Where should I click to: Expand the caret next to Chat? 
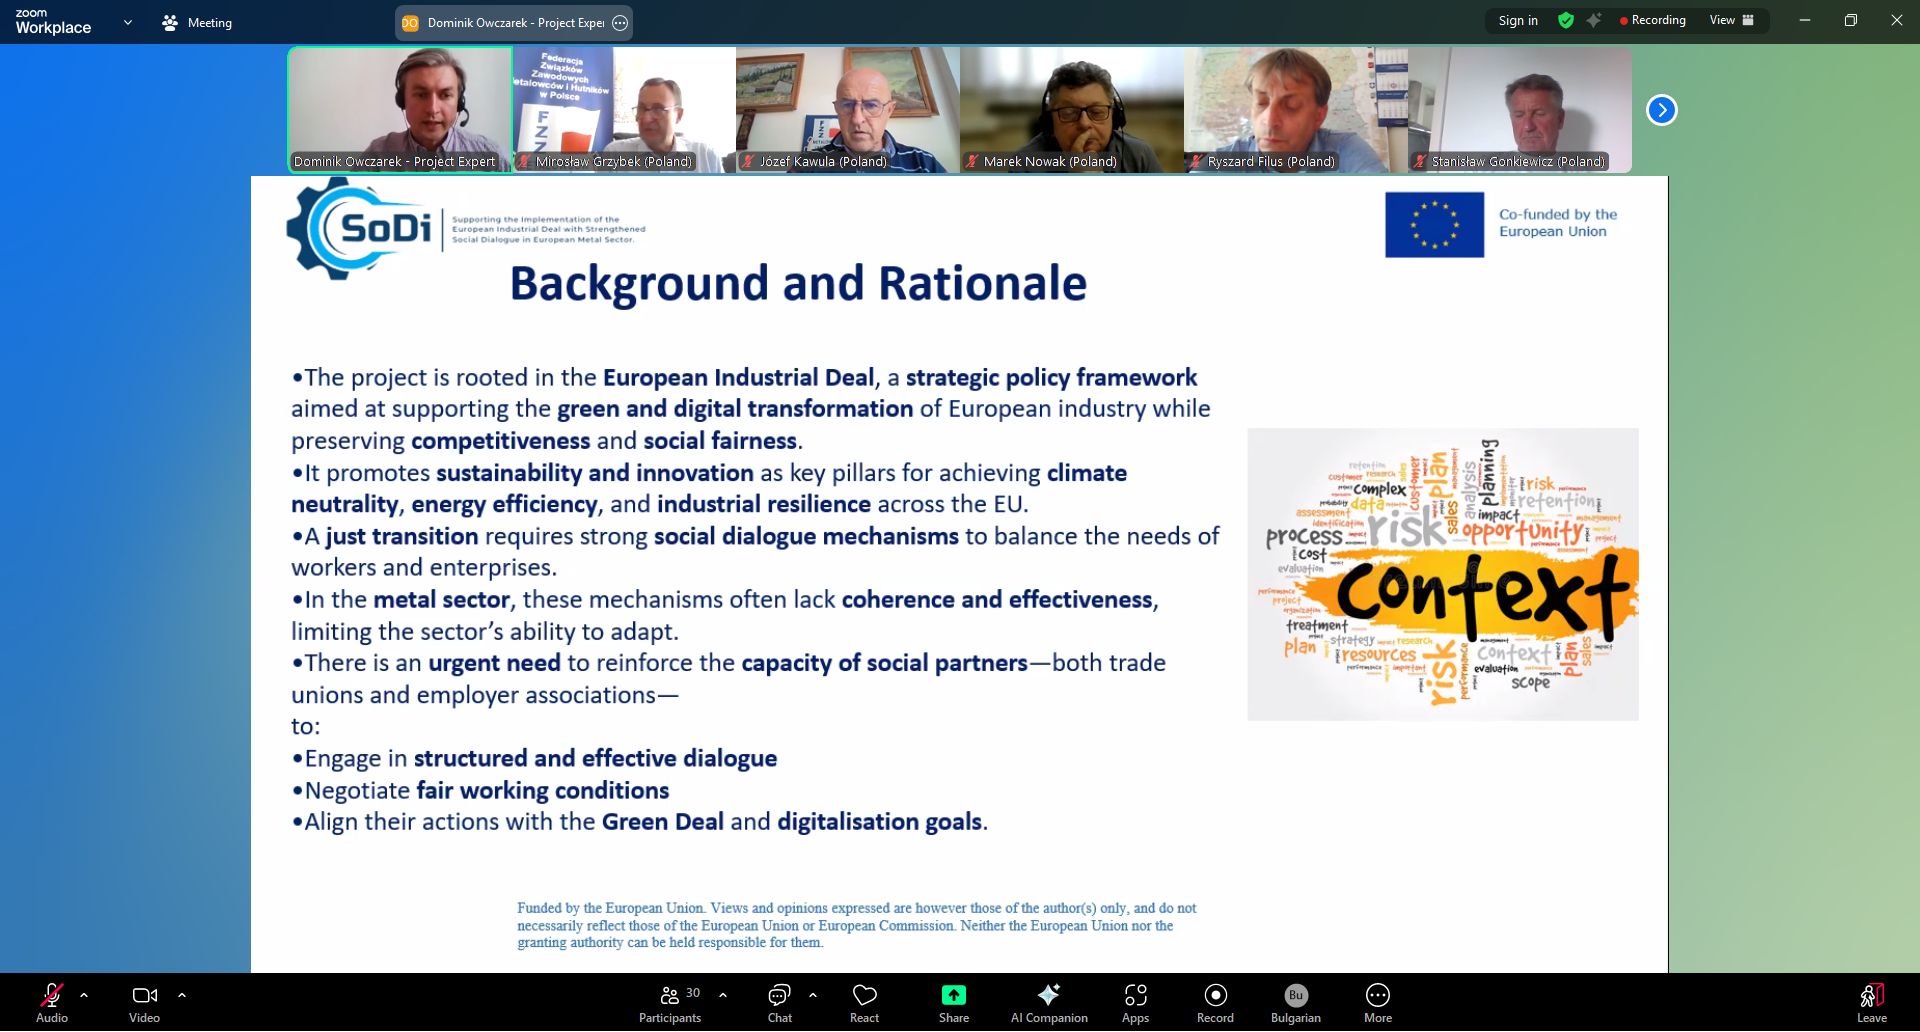pyautogui.click(x=813, y=995)
